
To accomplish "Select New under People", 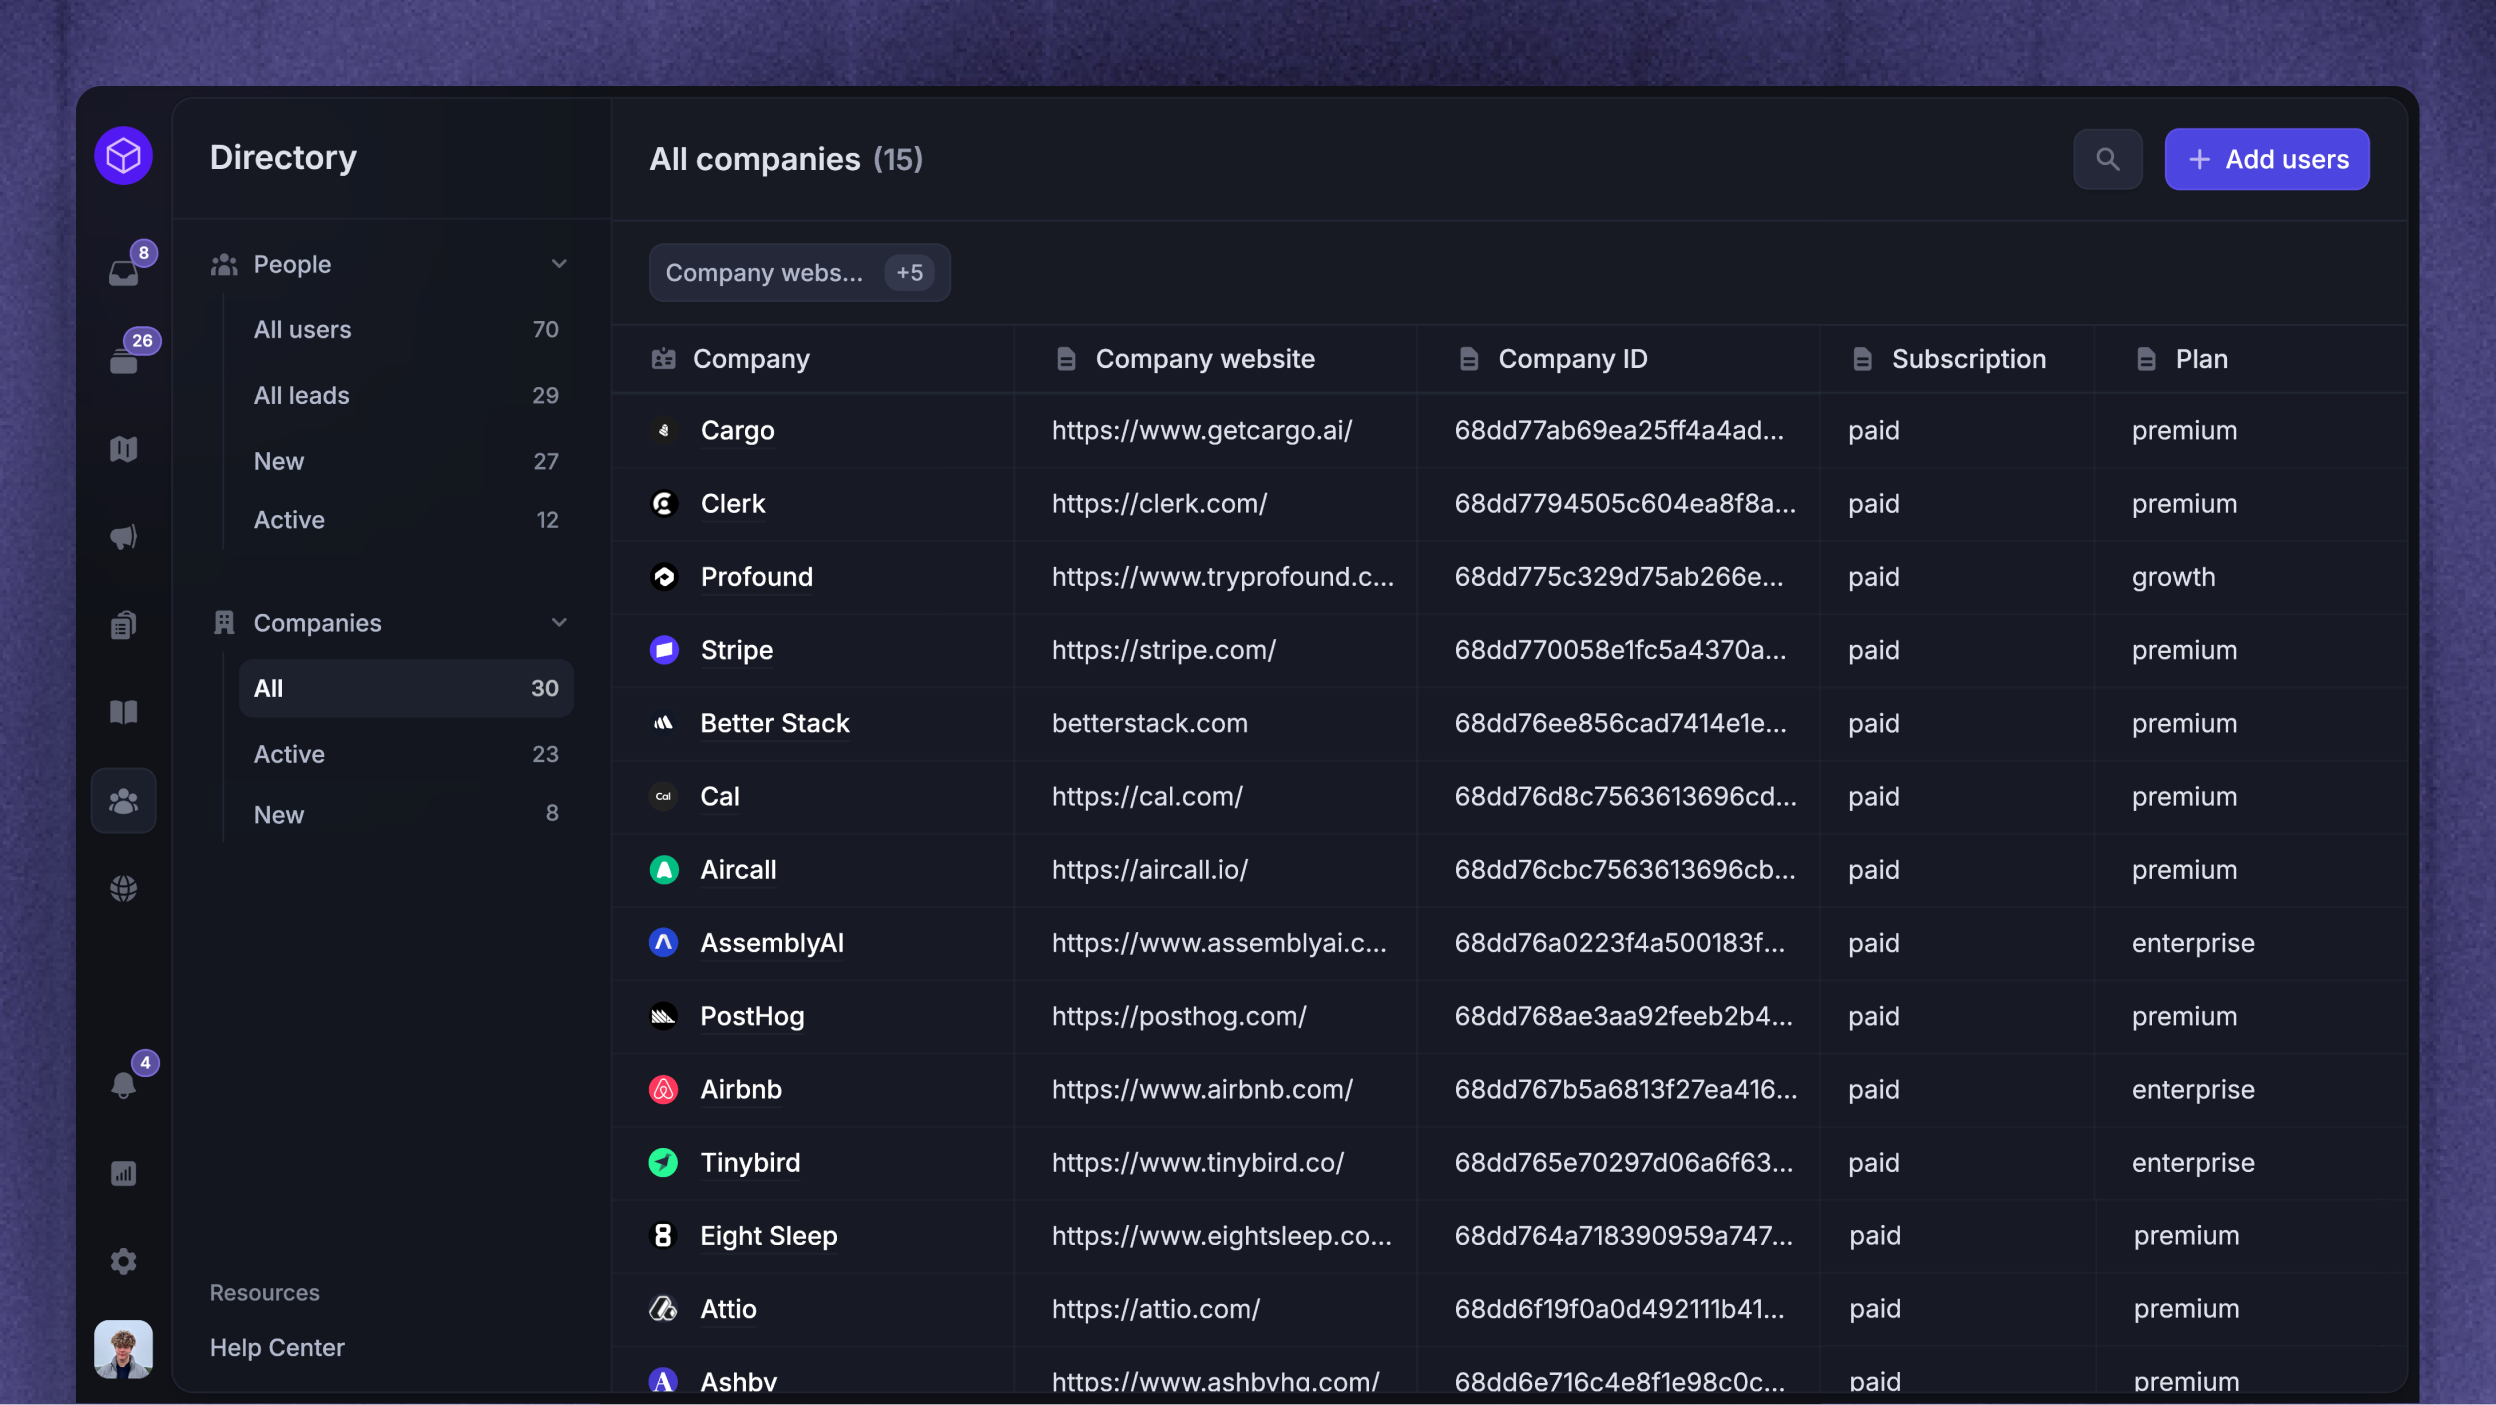I will (x=405, y=461).
